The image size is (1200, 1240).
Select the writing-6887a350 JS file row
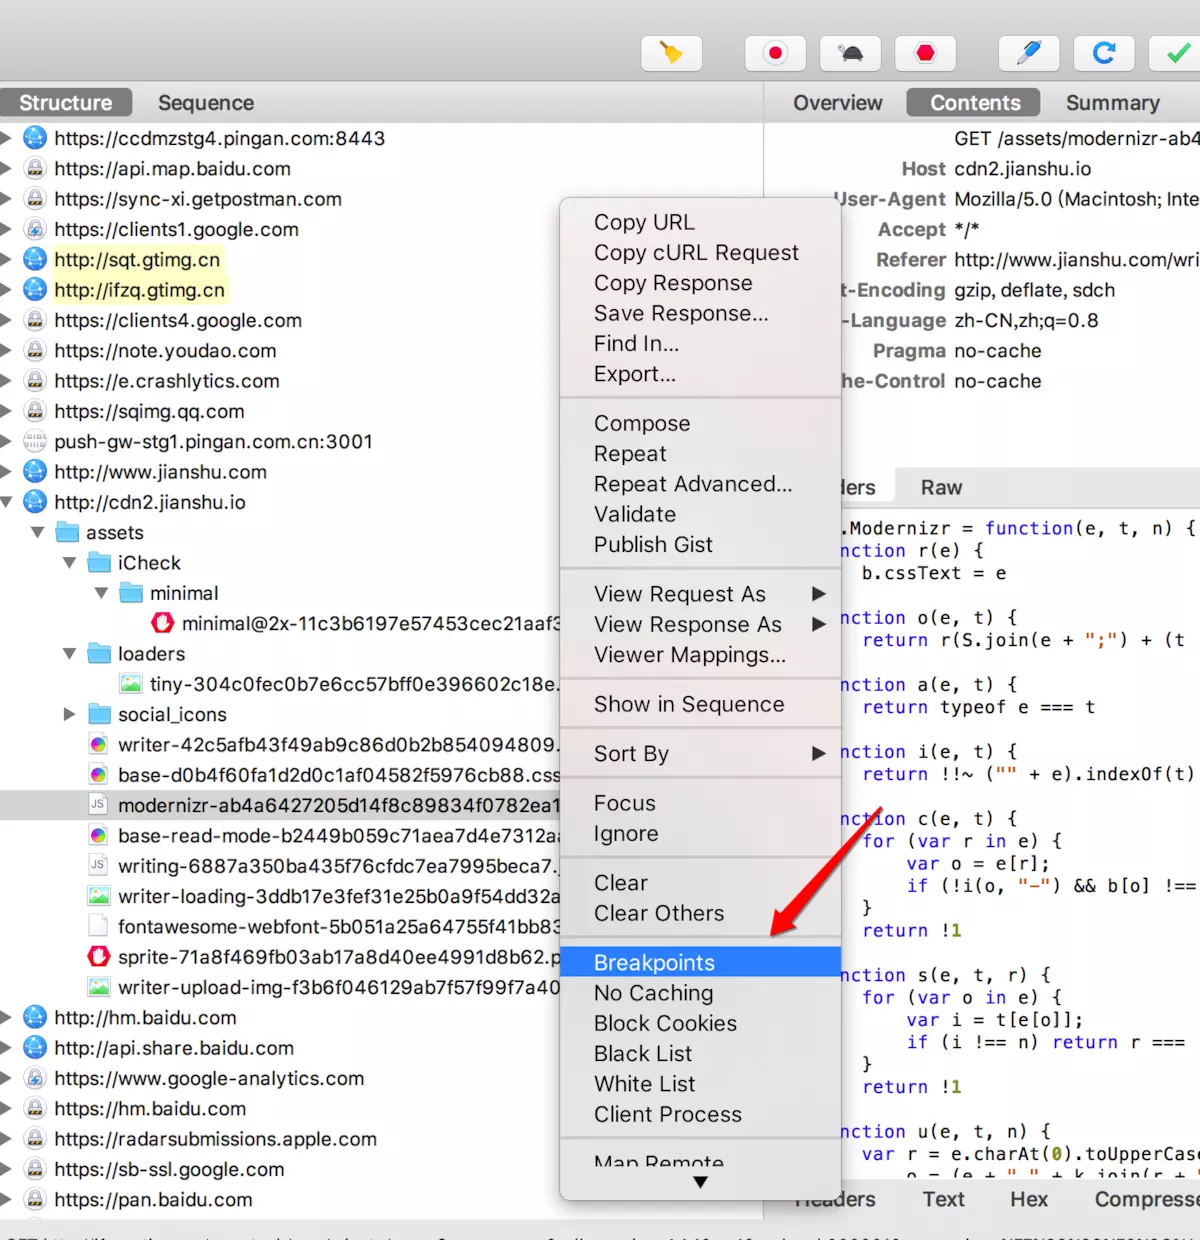tap(280, 866)
